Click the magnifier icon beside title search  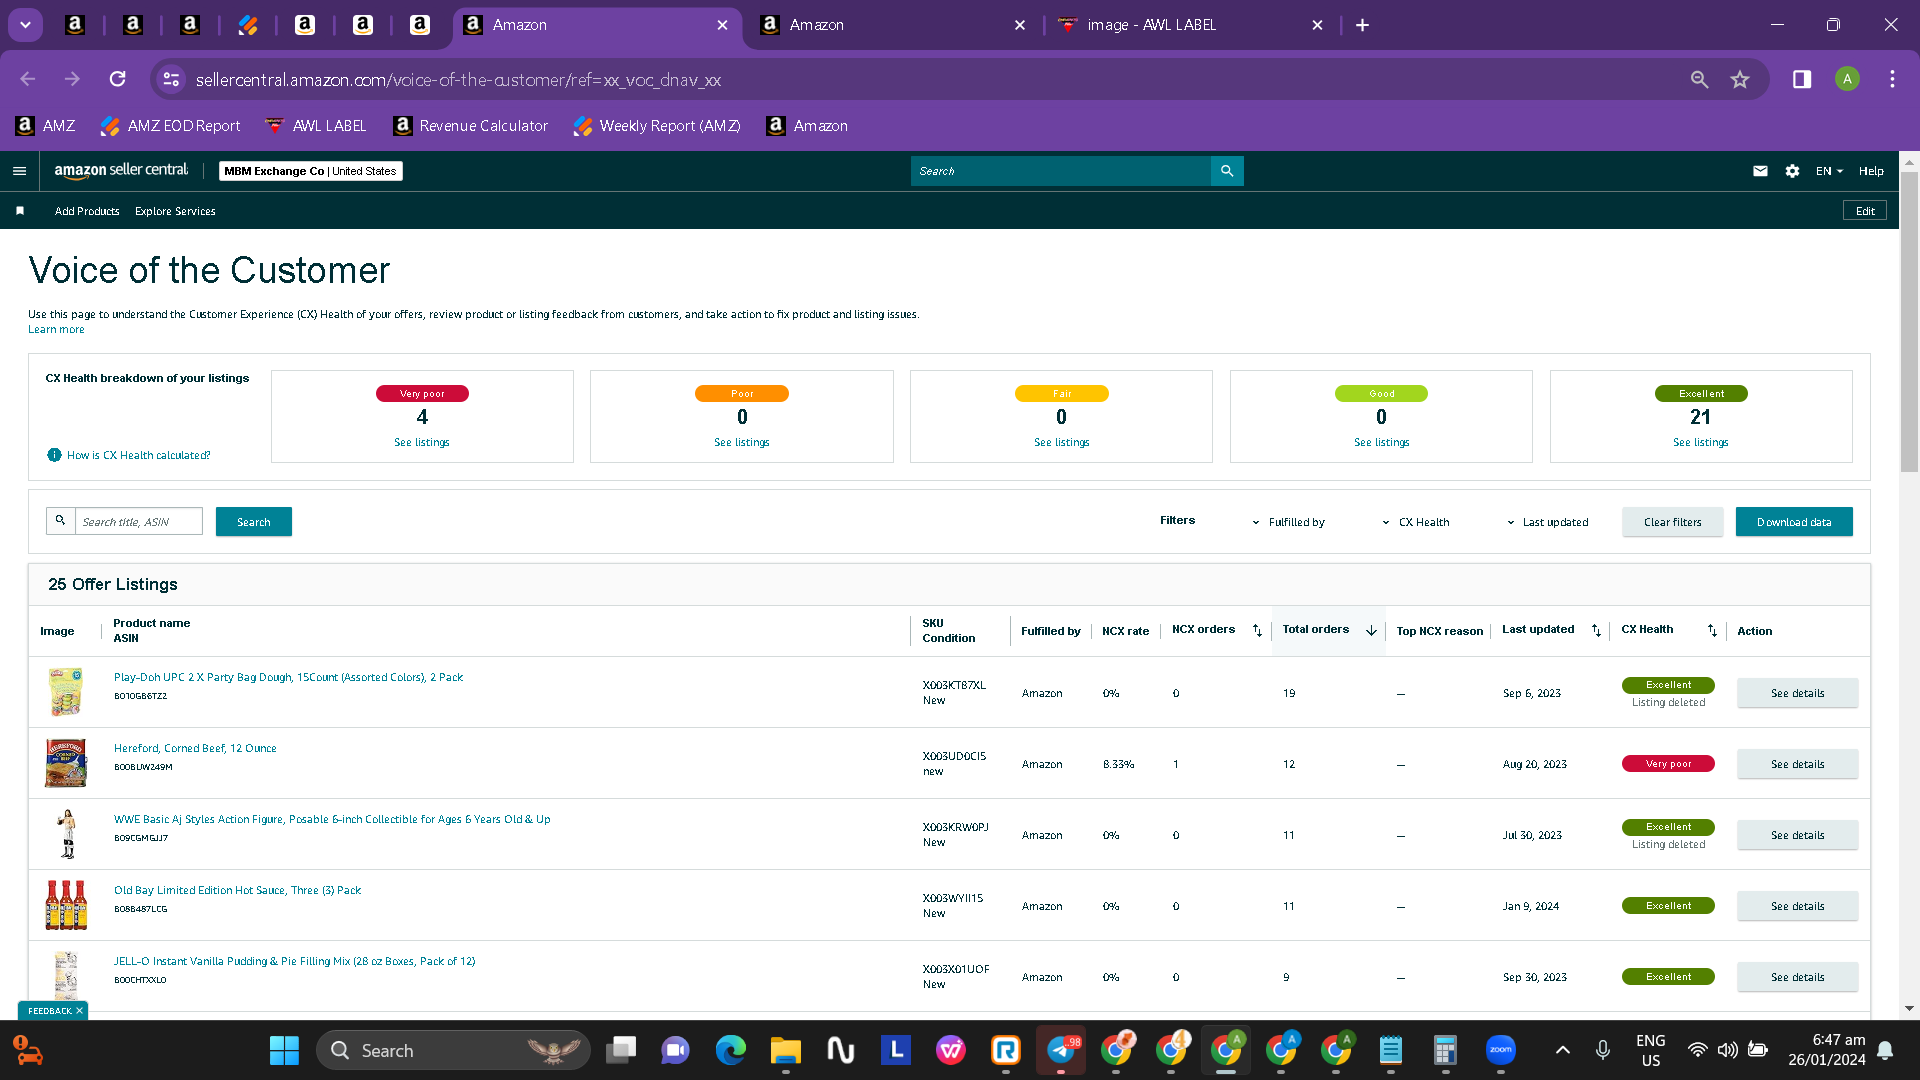60,521
